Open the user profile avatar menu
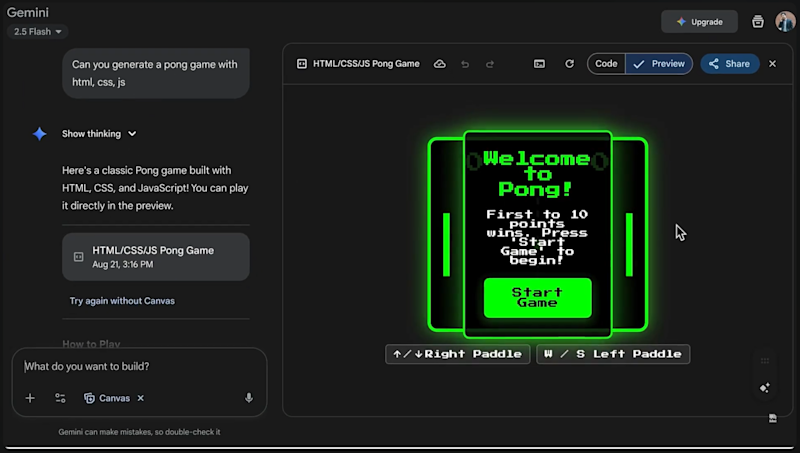The width and height of the screenshot is (800, 453). coord(784,21)
